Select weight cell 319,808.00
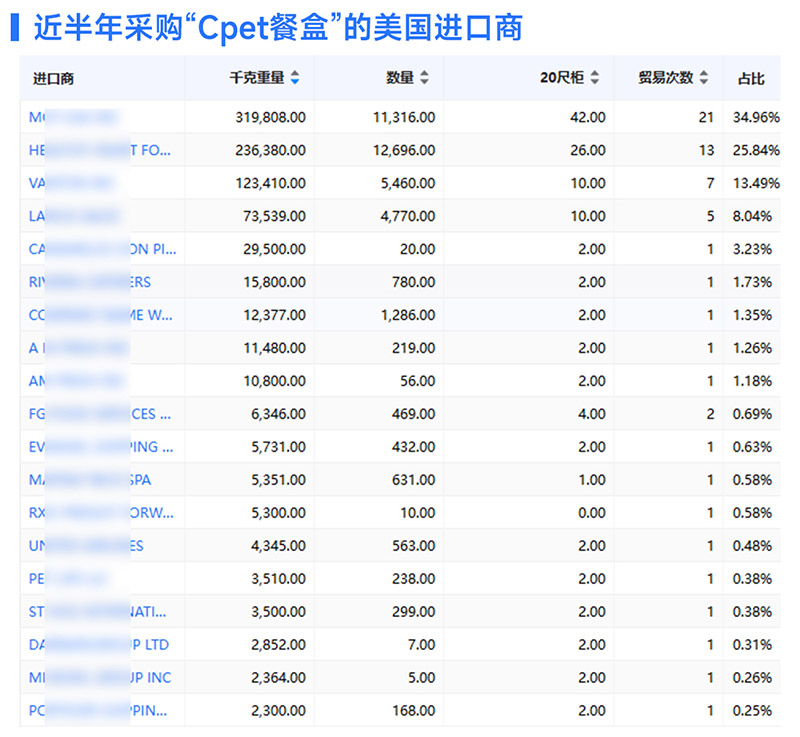800x737 pixels. click(270, 117)
